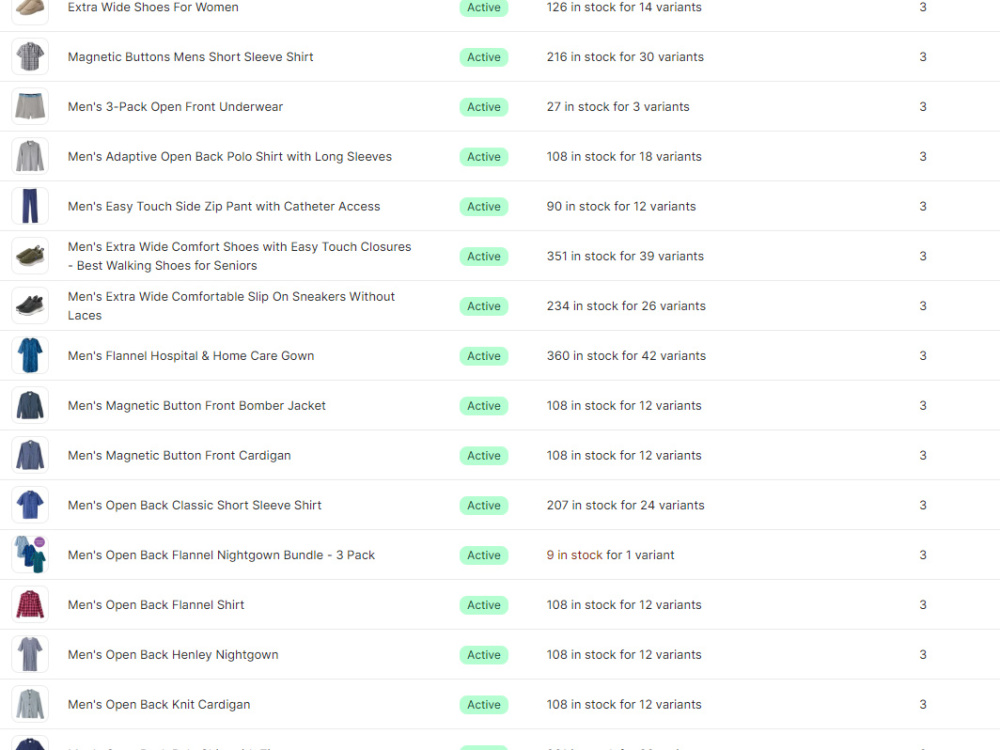
Task: Open Men's Open Back Flannel Nightgown Bundle - 3 Pack
Action: point(221,554)
